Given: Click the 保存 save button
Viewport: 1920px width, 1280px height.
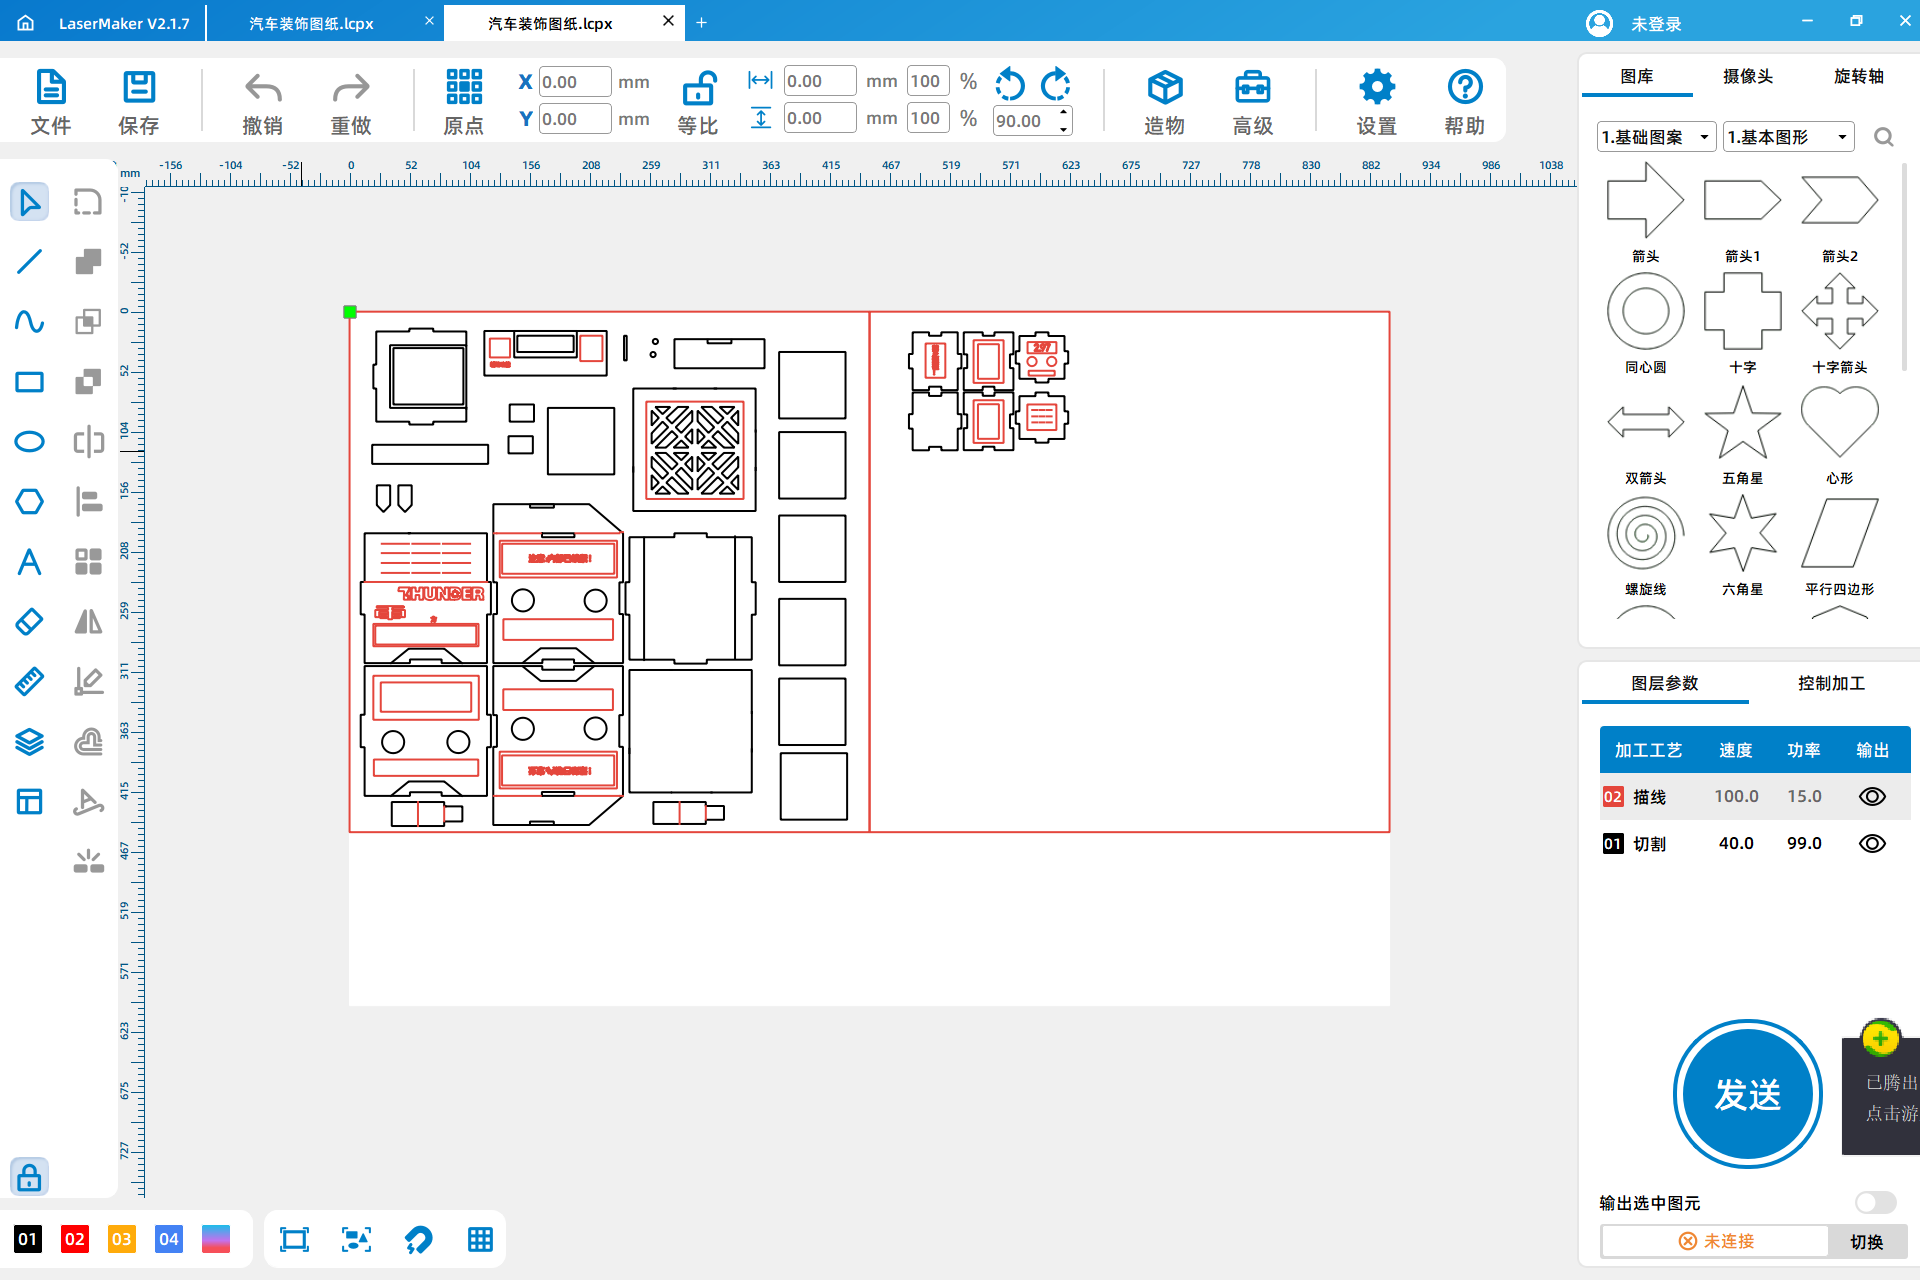Looking at the screenshot, I should tap(139, 101).
